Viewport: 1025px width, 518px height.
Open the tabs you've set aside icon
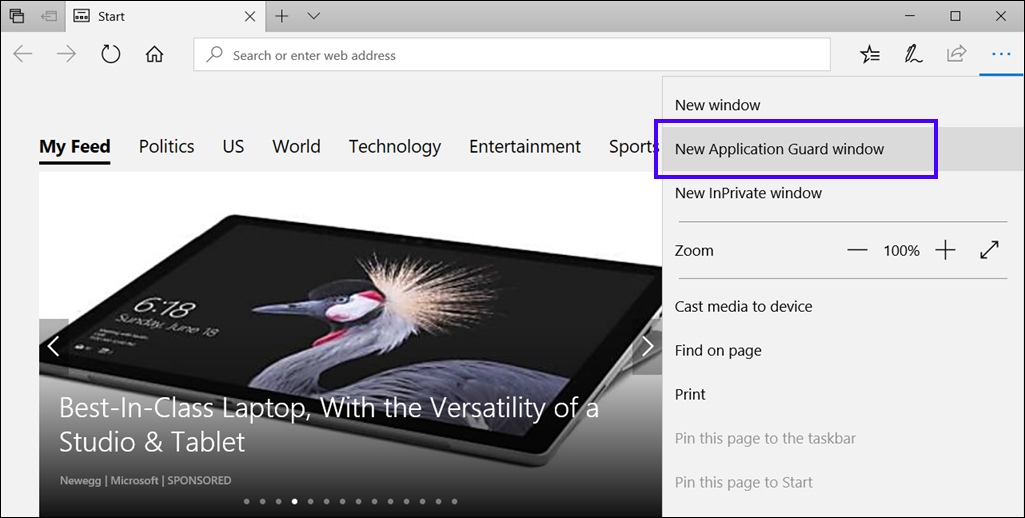pos(17,16)
